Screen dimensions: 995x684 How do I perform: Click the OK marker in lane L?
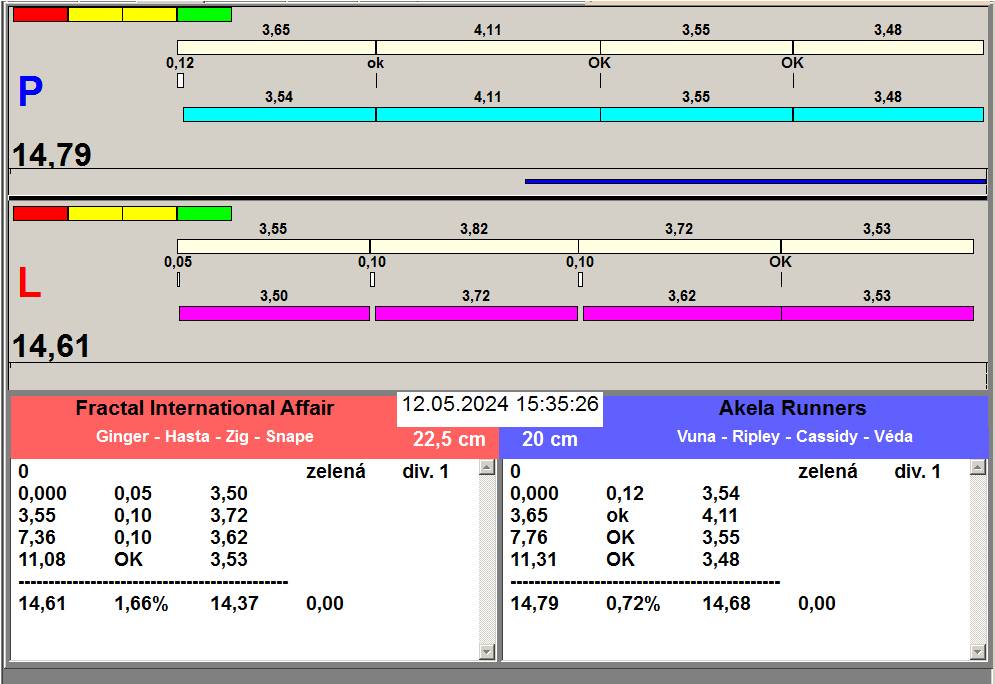pos(781,262)
